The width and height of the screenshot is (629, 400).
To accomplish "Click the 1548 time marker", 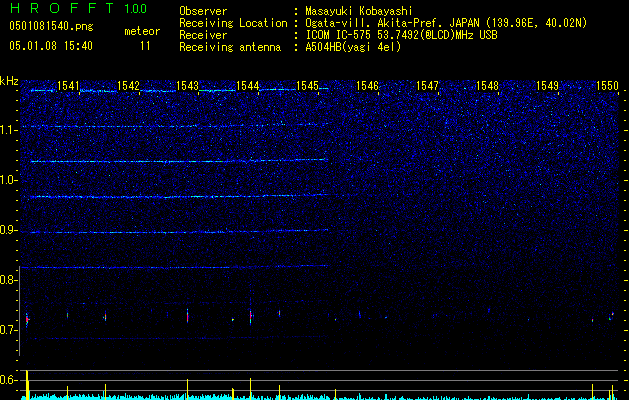I will [487, 86].
